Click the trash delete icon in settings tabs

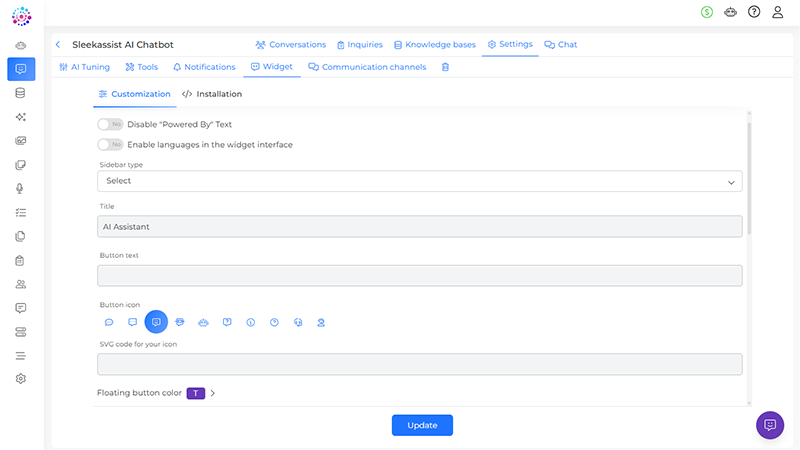[x=445, y=67]
